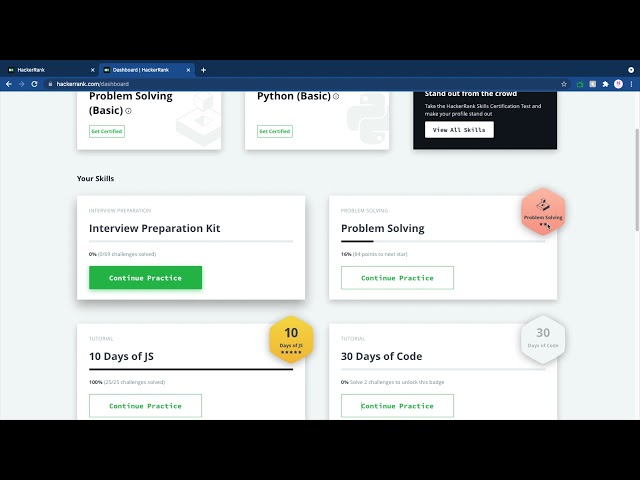Select the Dashboard | HackerRank tab
Image resolution: width=640 pixels, height=480 pixels.
pos(146,70)
